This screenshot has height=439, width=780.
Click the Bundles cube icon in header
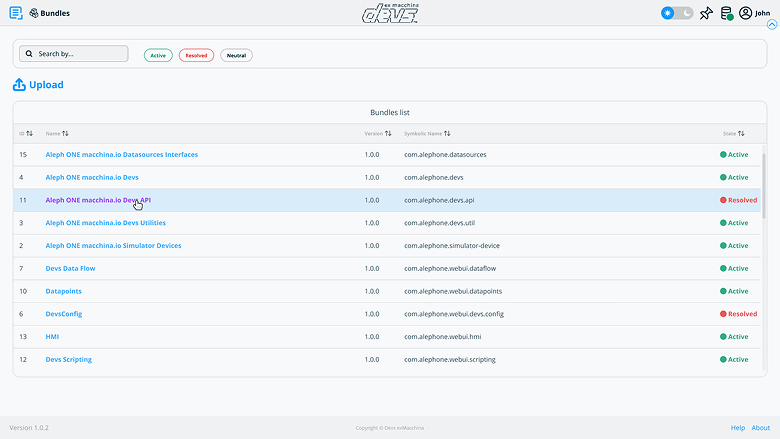35,13
